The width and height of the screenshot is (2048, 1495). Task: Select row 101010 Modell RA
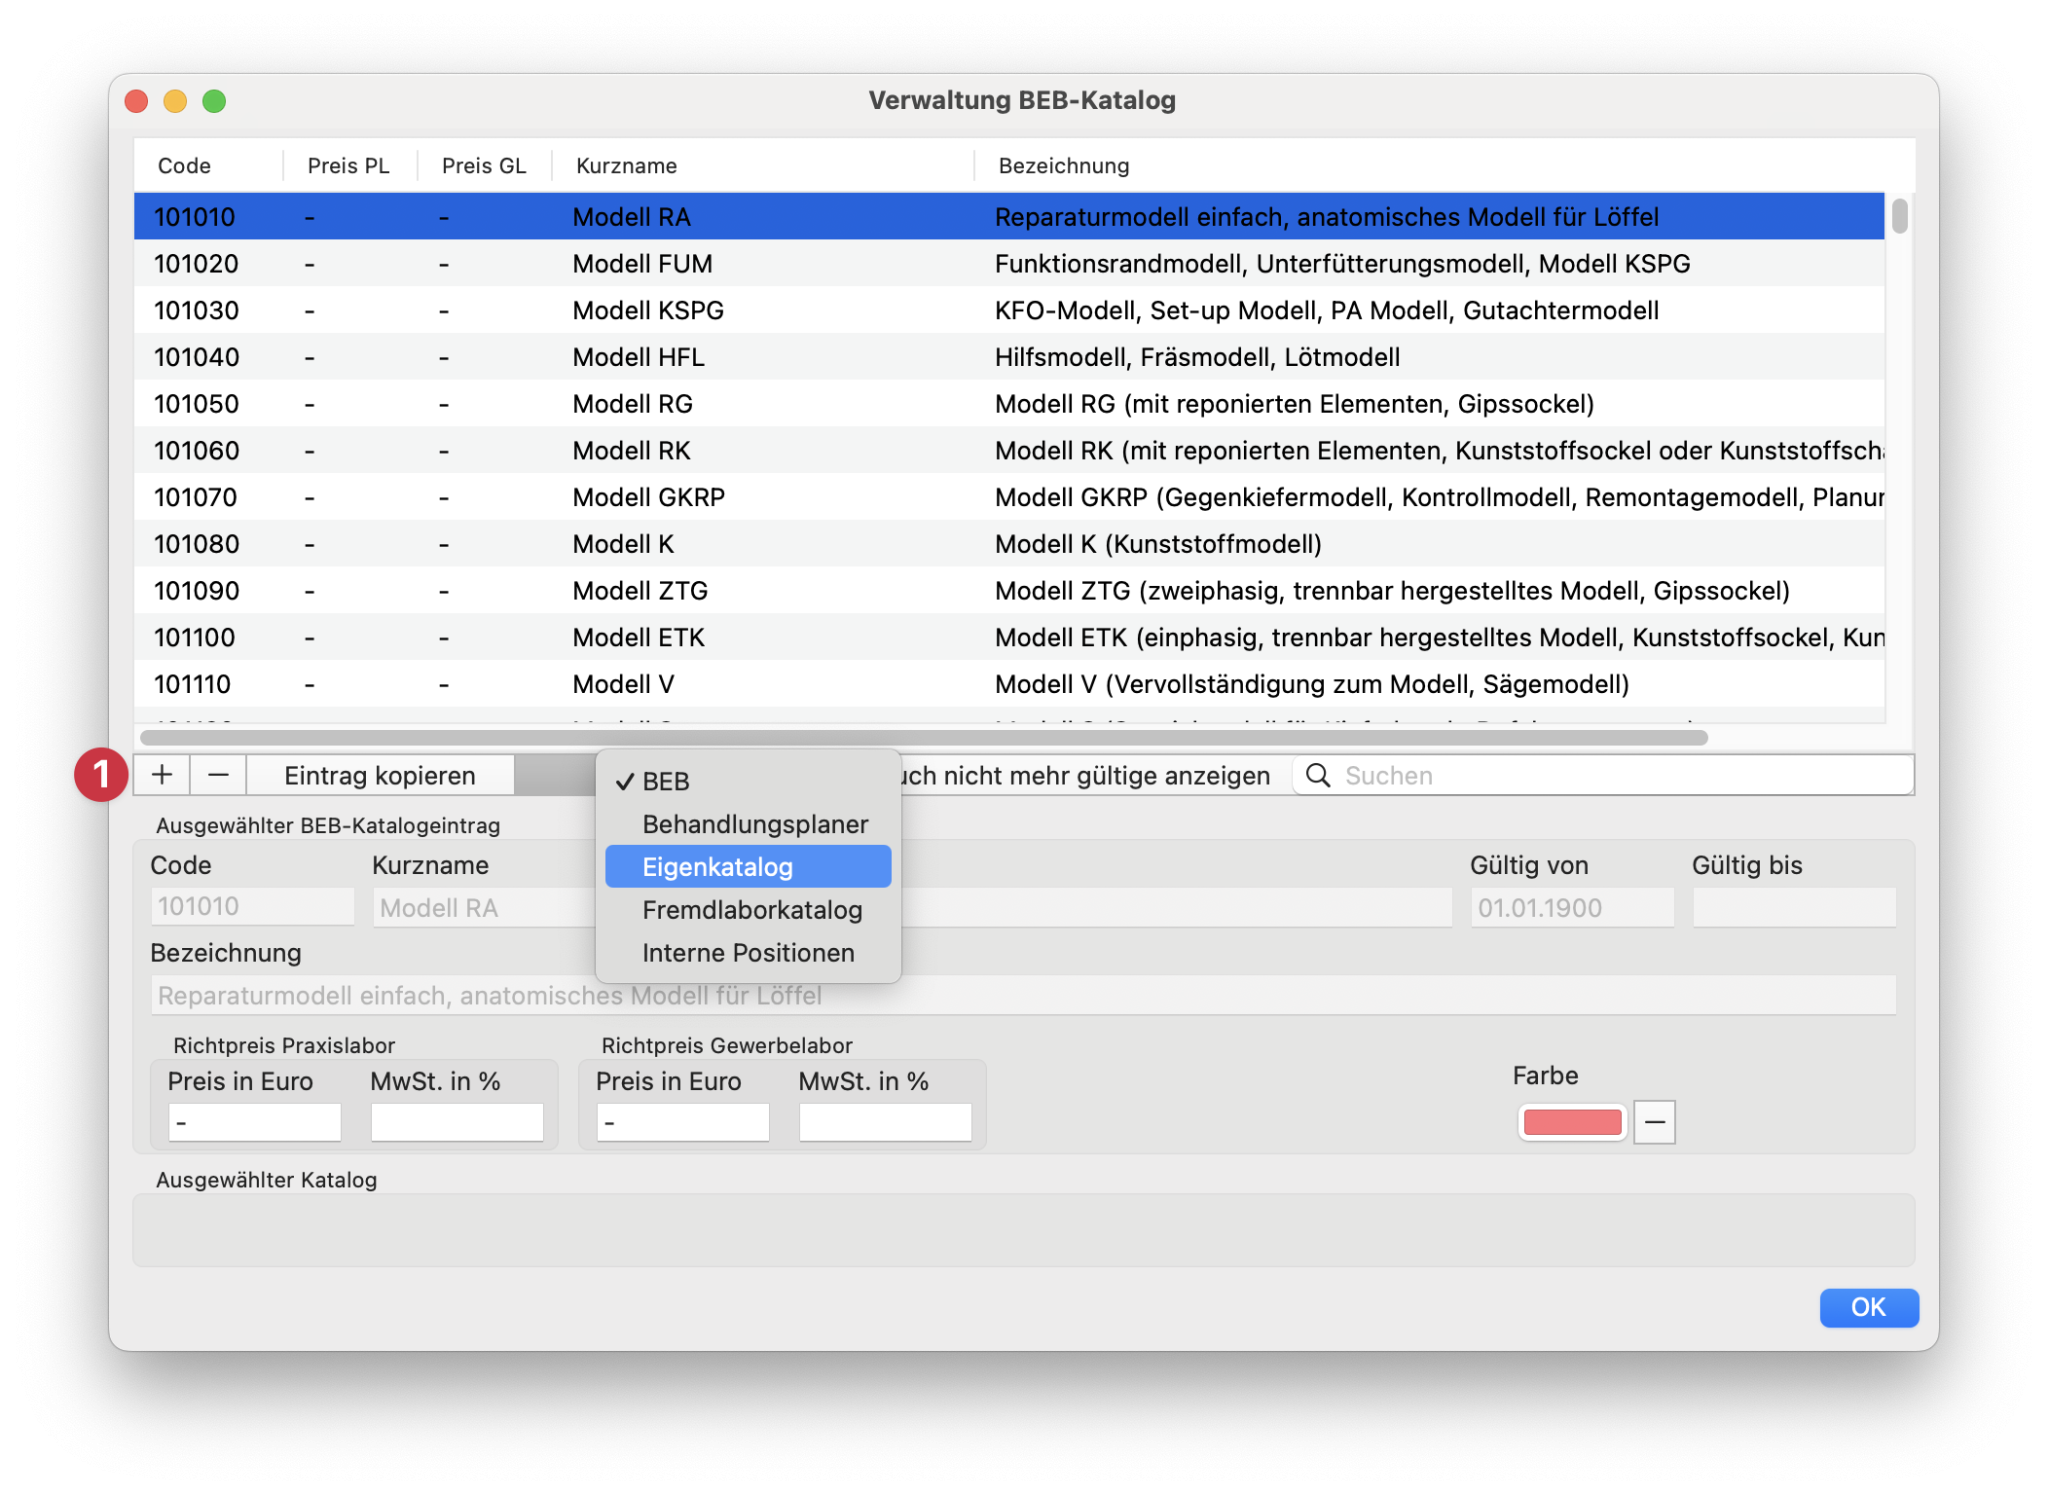1009,217
